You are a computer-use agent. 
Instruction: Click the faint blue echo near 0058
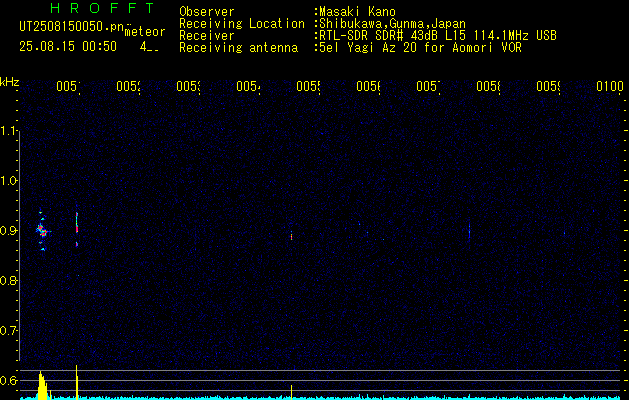(x=469, y=231)
